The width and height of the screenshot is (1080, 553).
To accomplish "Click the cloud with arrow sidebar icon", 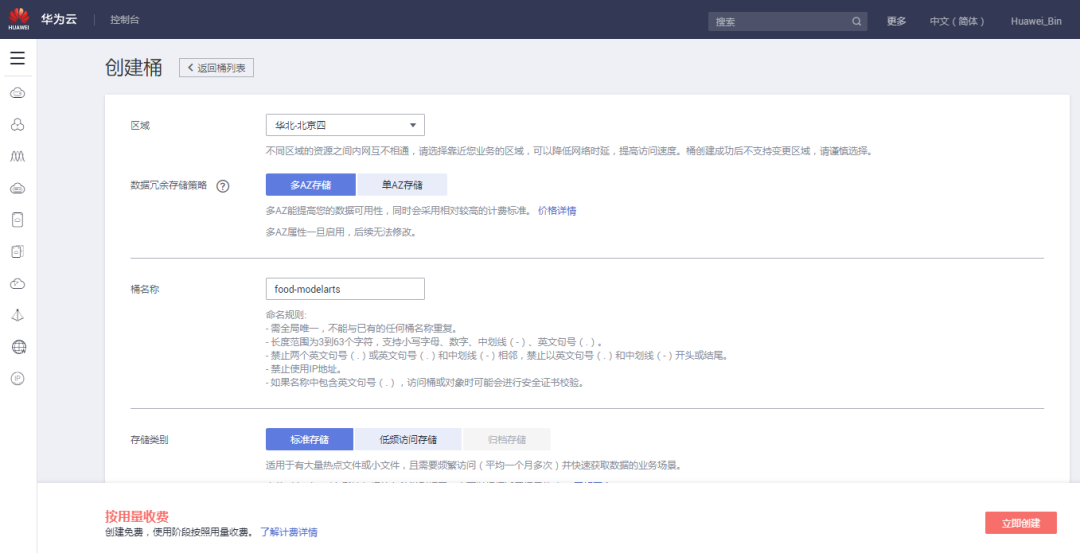I will tap(18, 283).
